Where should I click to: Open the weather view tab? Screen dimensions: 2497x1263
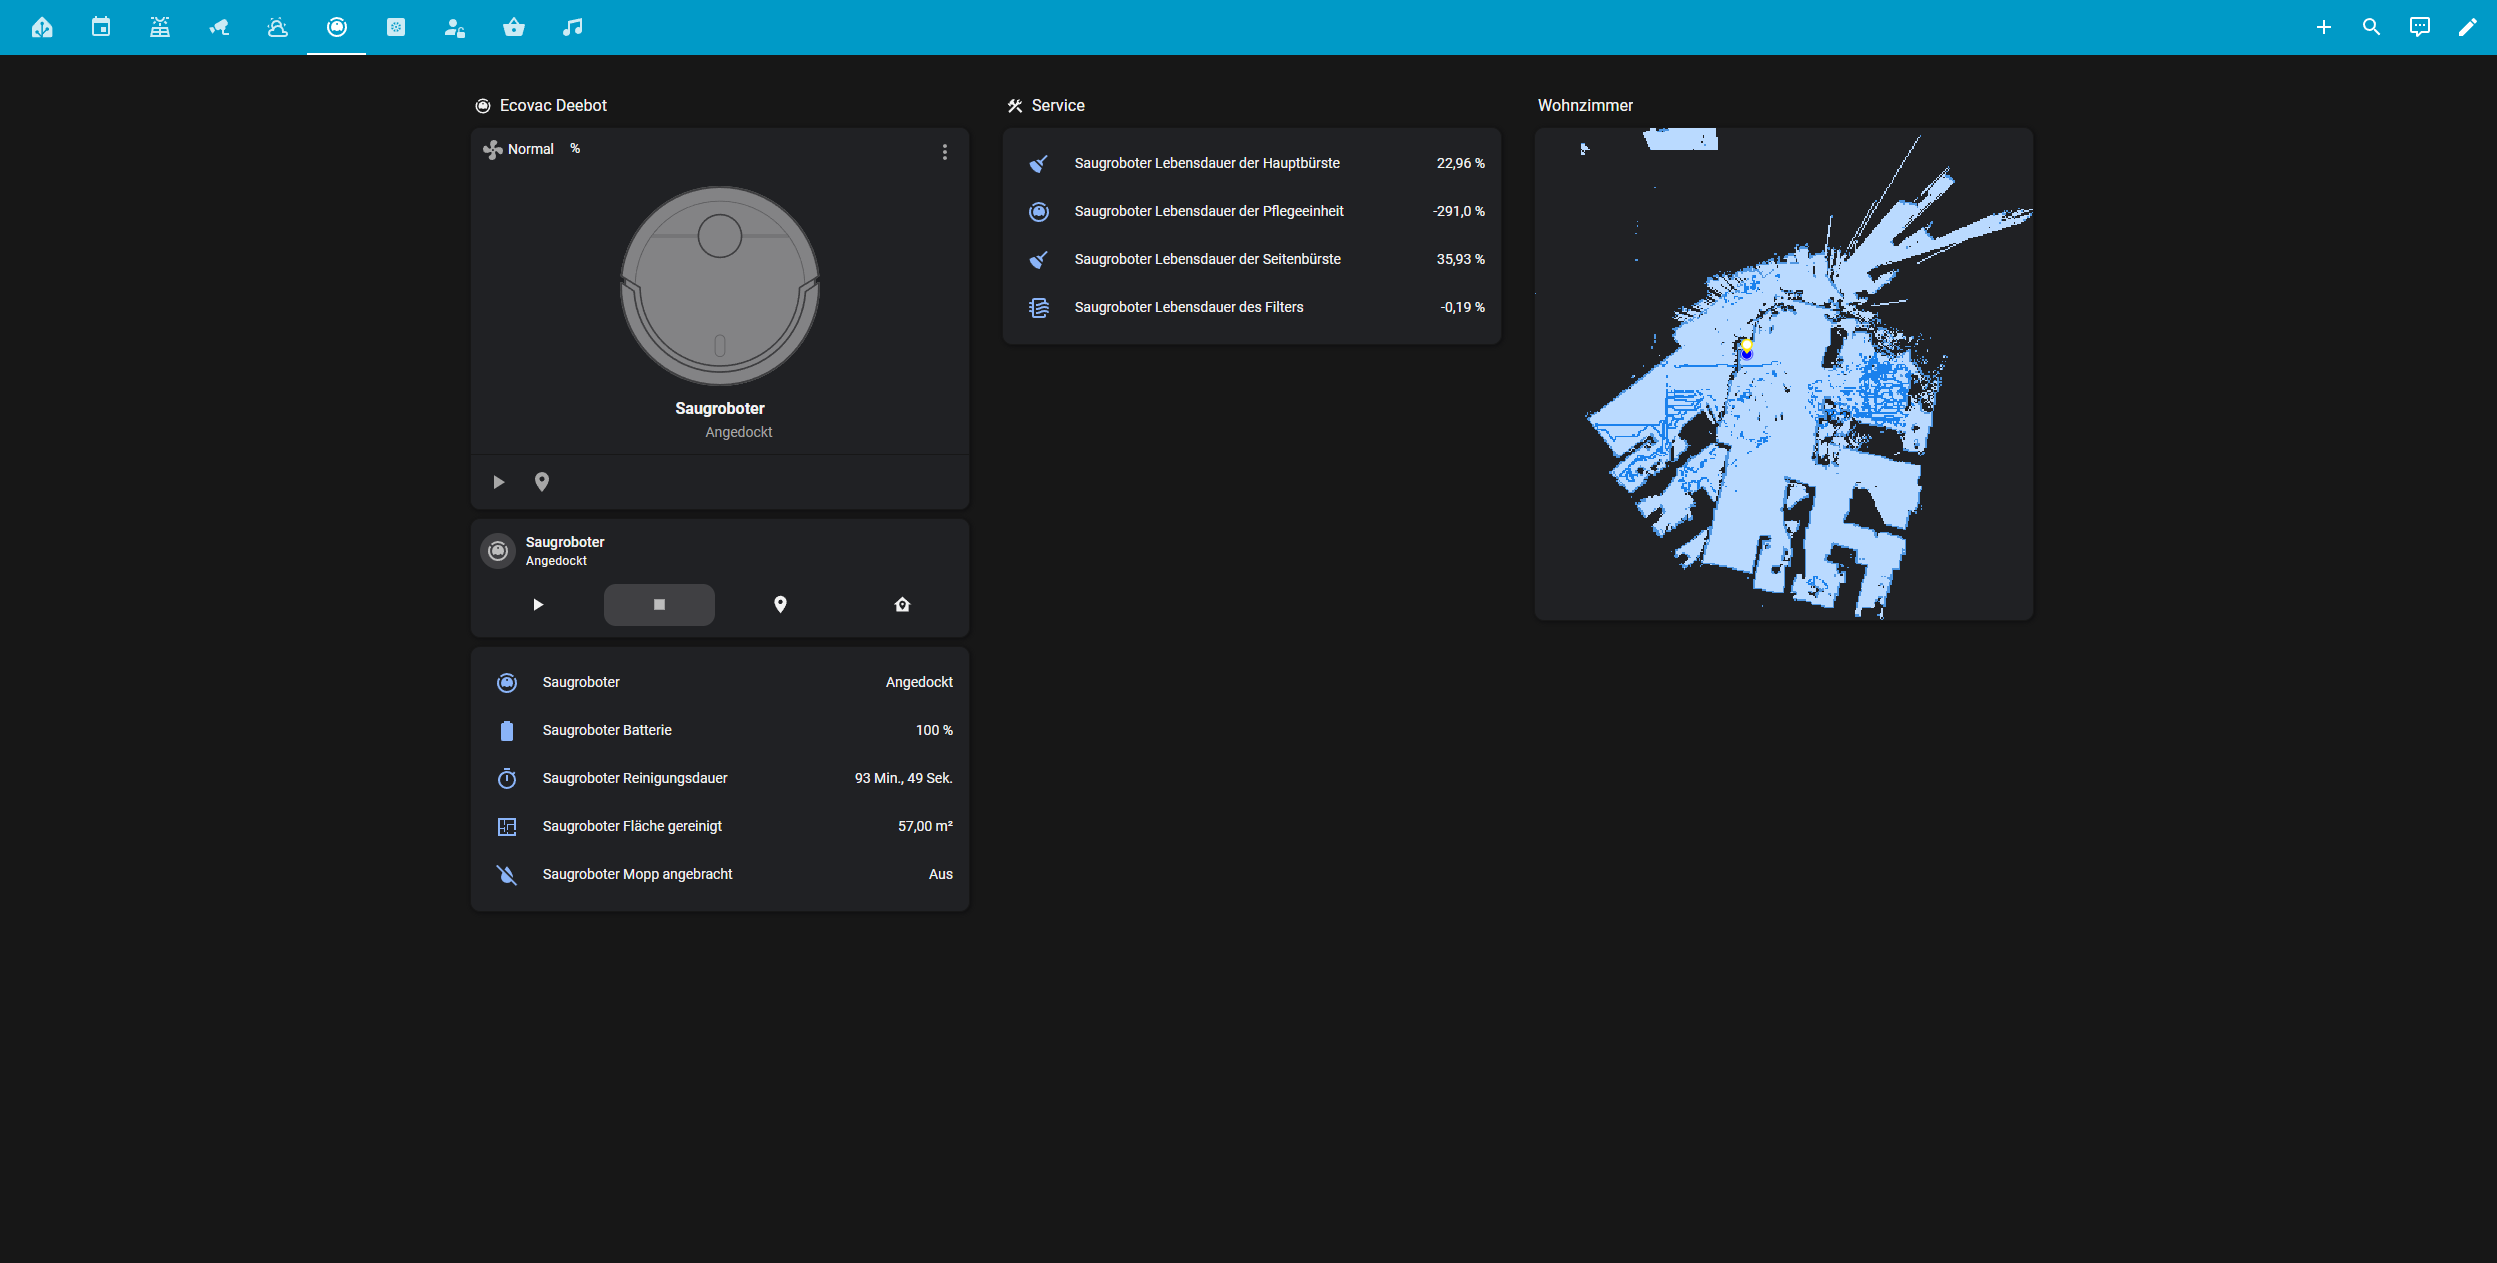[278, 27]
